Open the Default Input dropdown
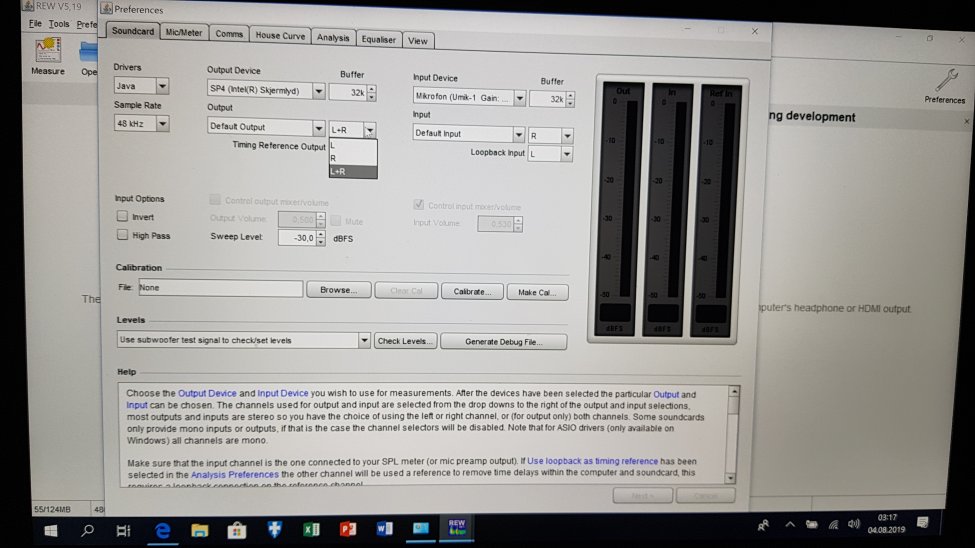 click(518, 134)
